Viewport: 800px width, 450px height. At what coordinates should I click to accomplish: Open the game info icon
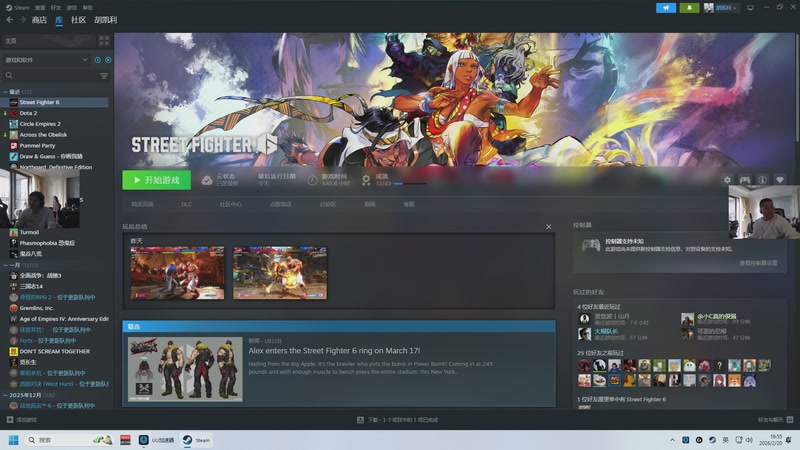(x=762, y=180)
